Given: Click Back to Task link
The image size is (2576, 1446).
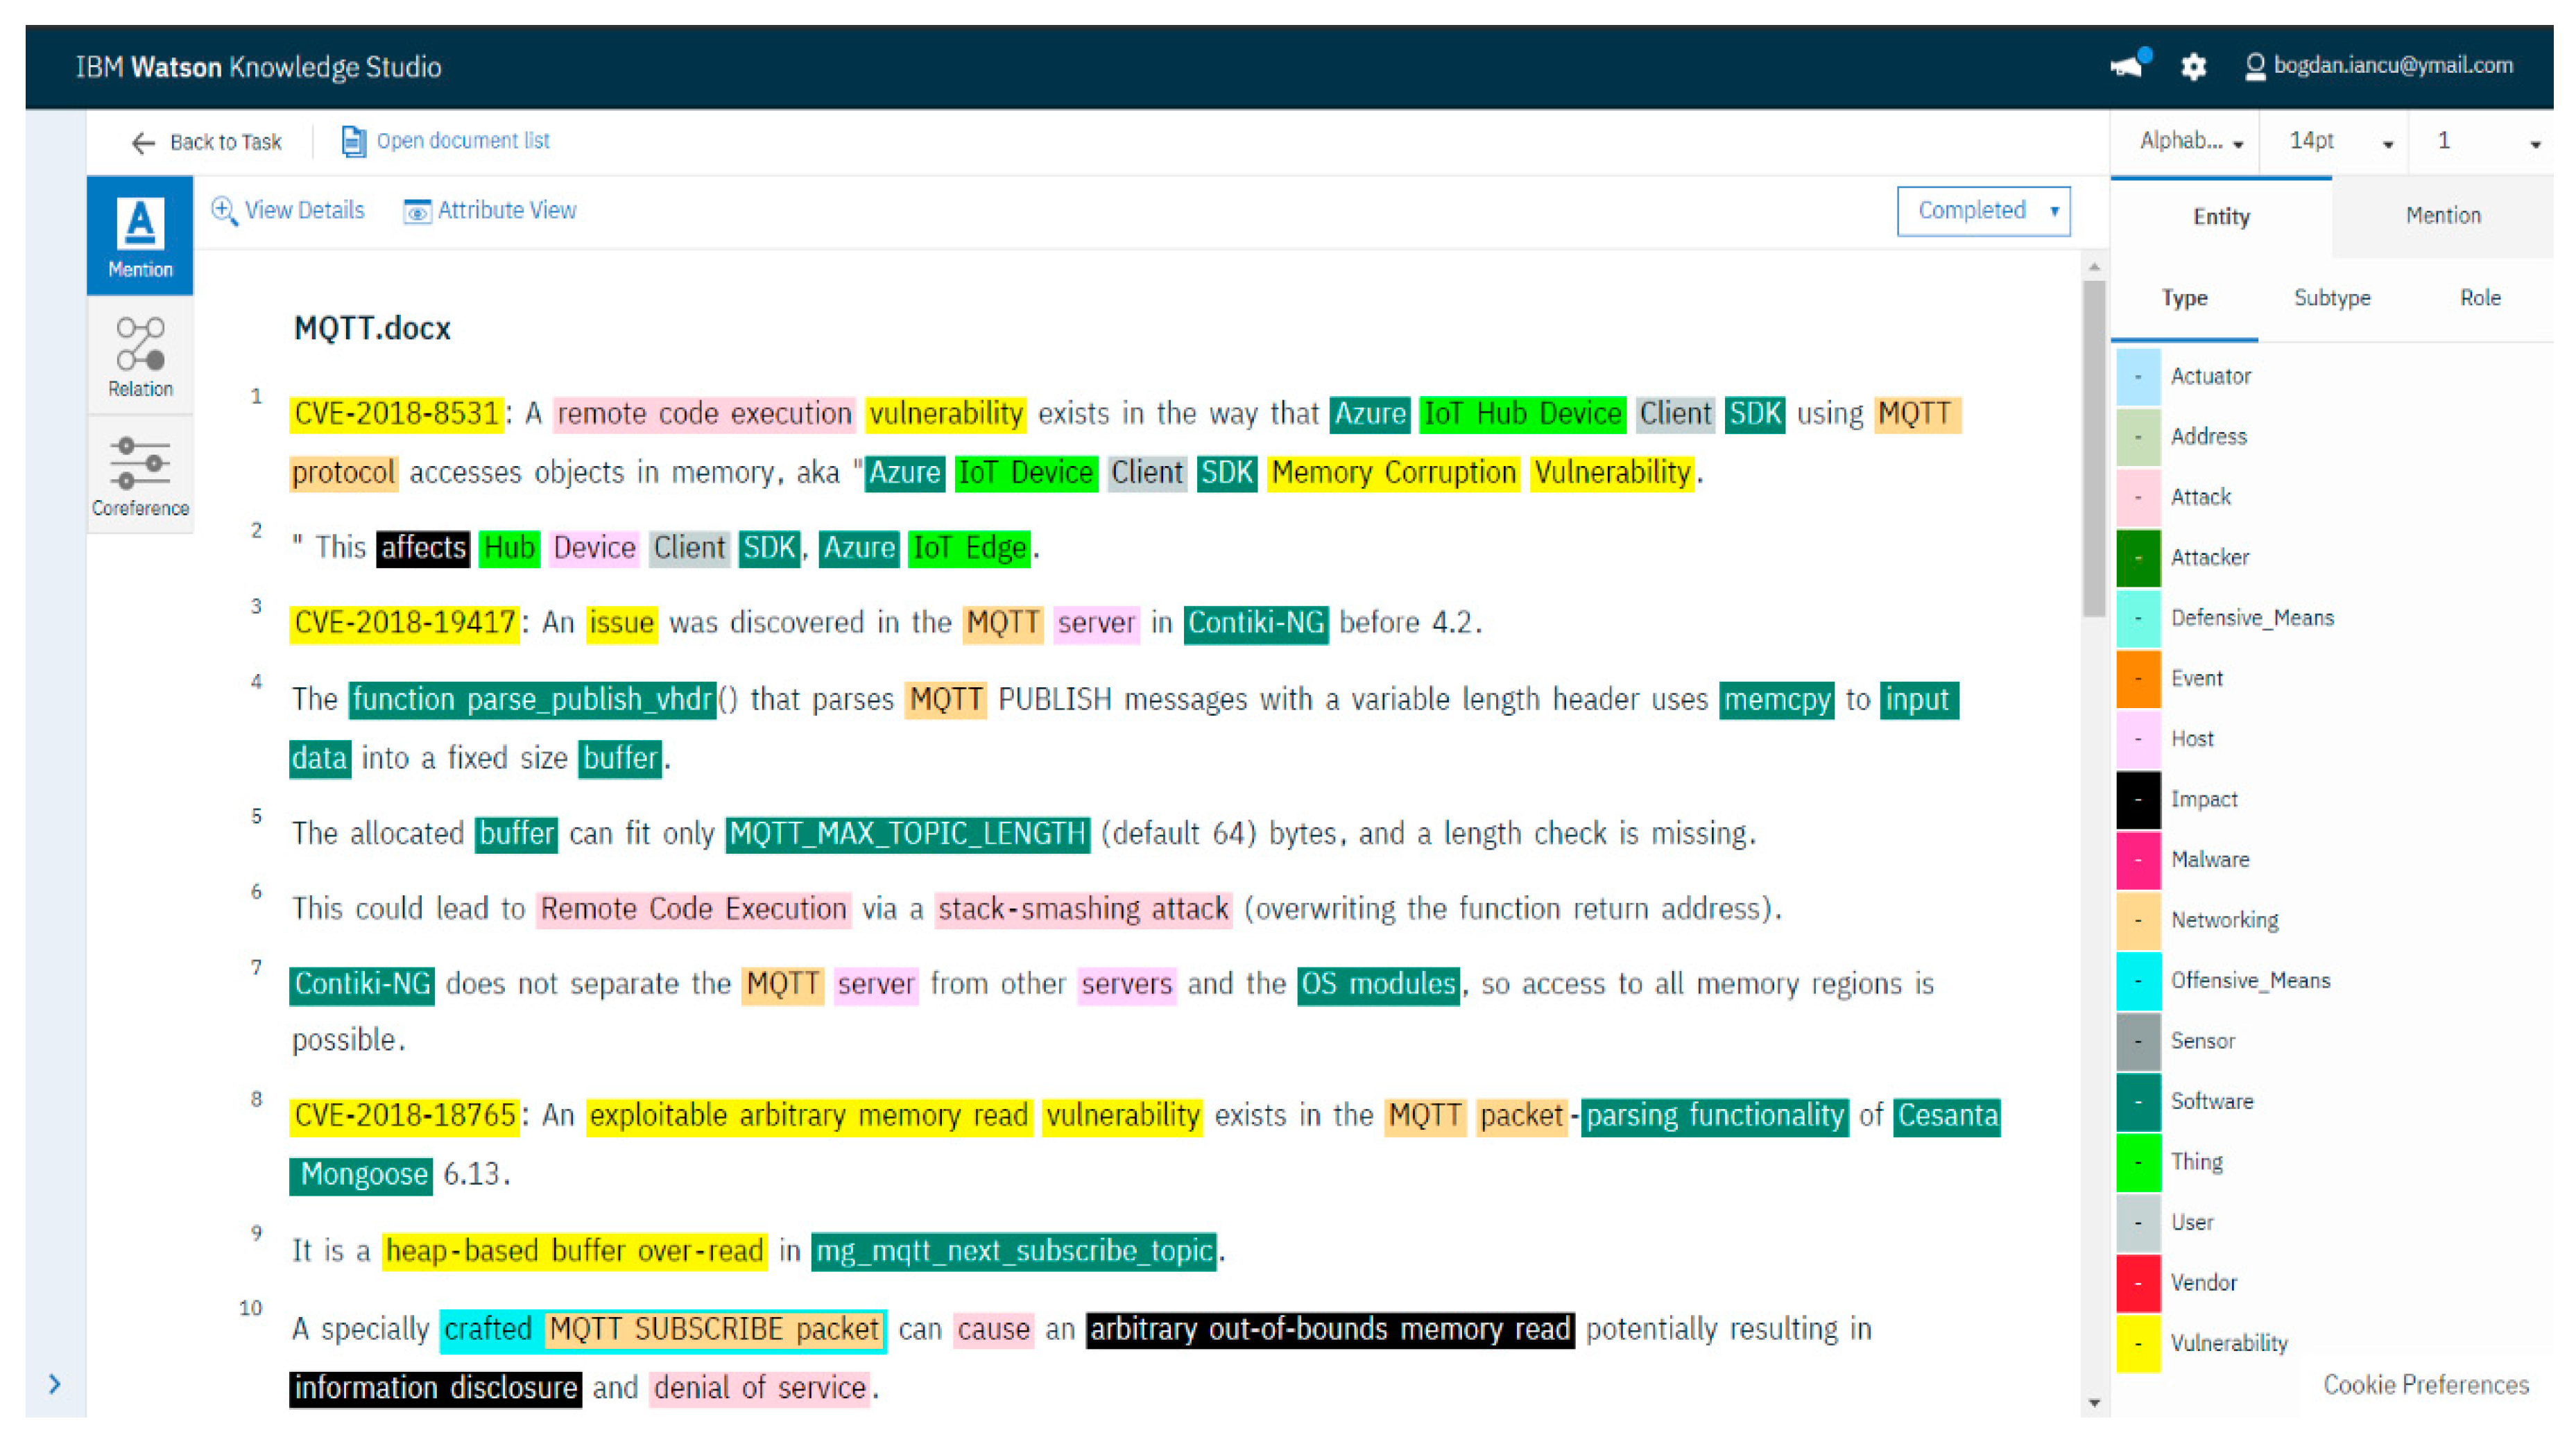Looking at the screenshot, I should coord(226,142).
